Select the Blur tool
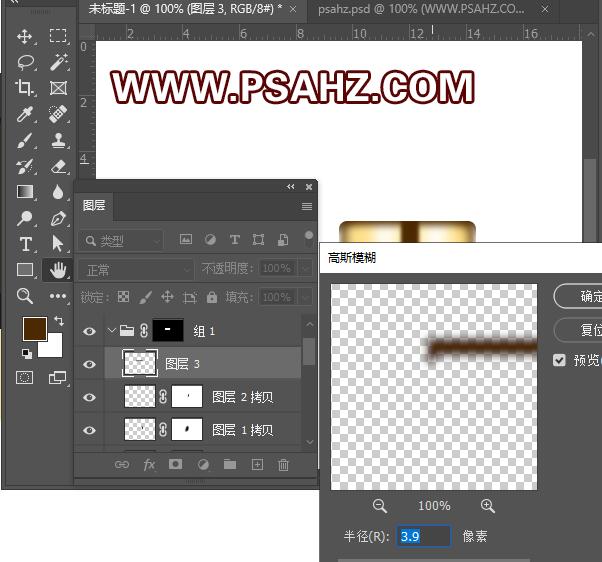Screen dimensions: 602x562 pyautogui.click(x=58, y=192)
